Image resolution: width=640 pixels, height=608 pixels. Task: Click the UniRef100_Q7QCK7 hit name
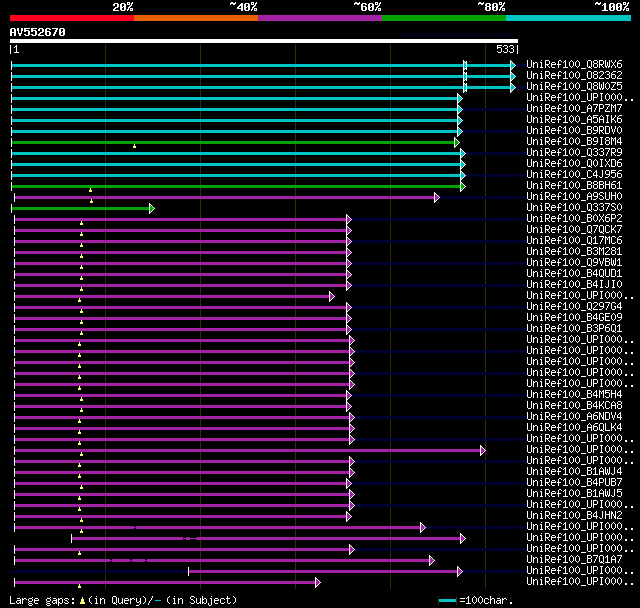[574, 230]
